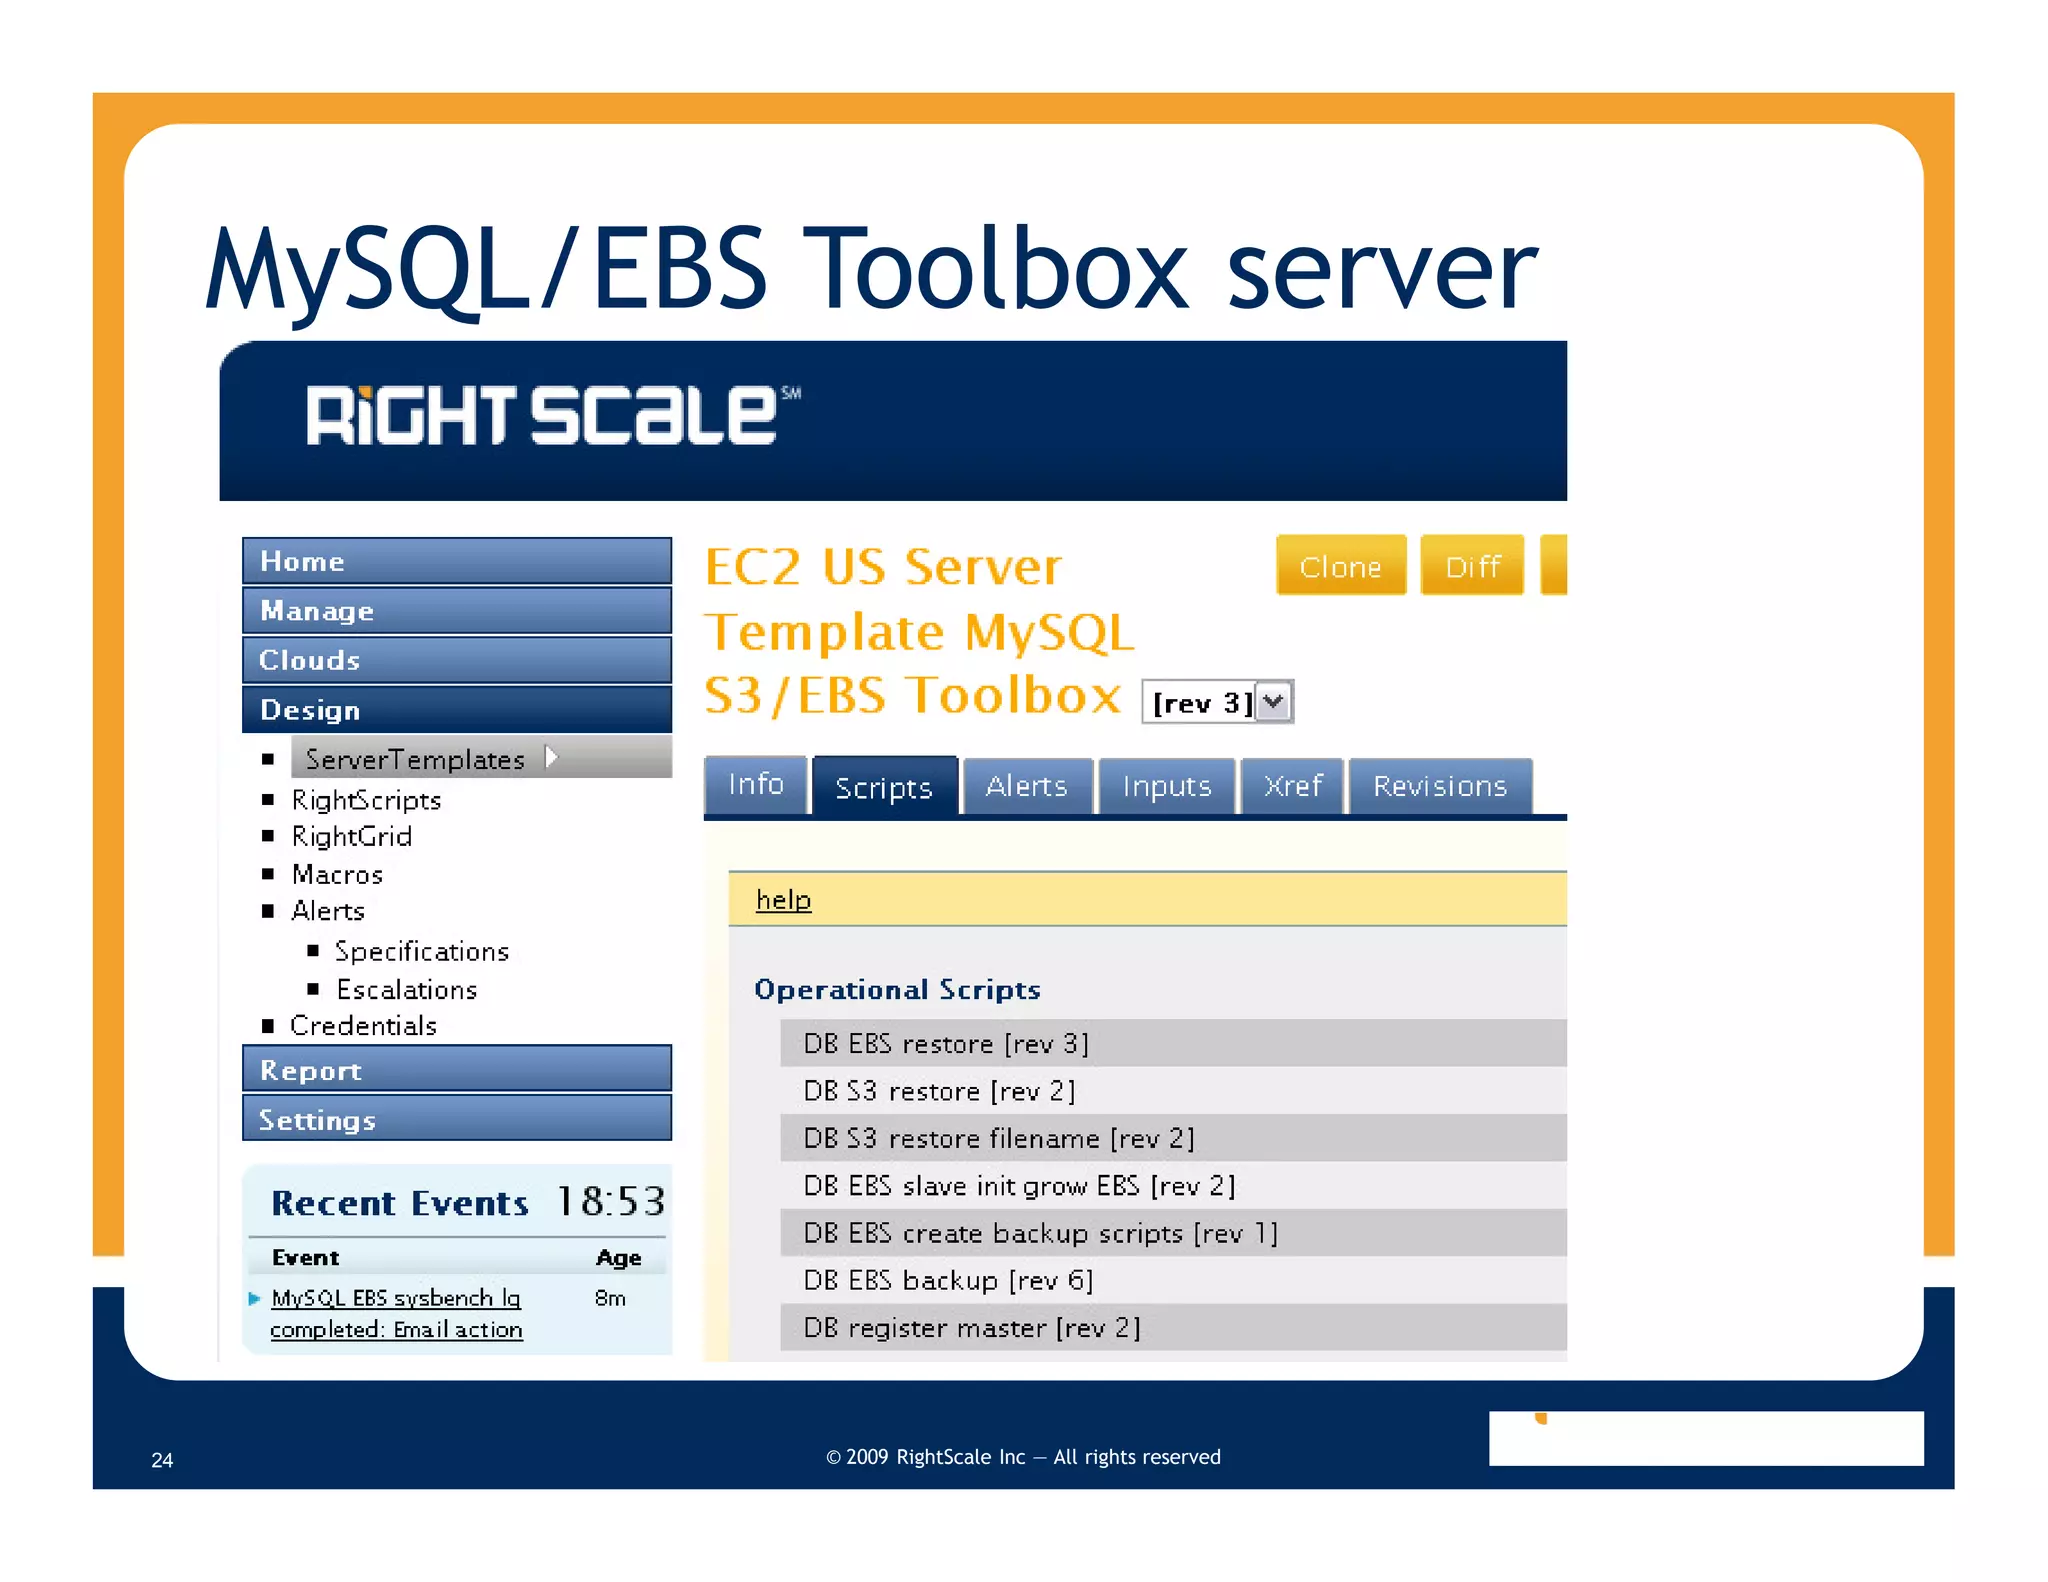Viewport: 2048px width, 1582px height.
Task: Select DB EBS create backup scripts row
Action: 1173,1233
